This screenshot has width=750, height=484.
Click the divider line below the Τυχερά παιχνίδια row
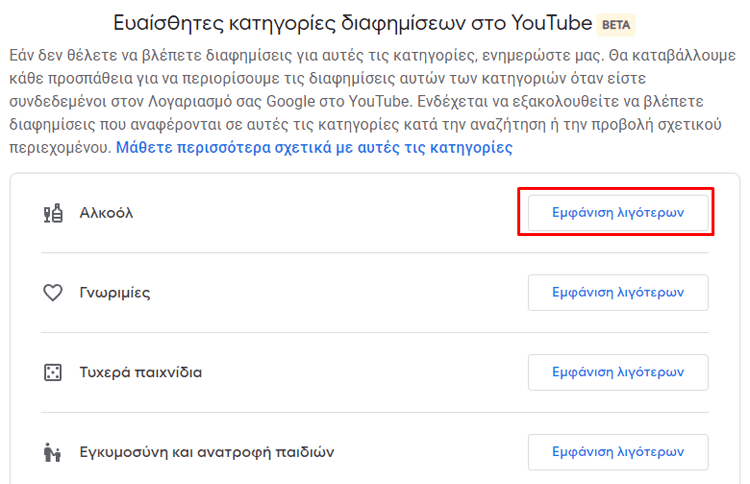coord(375,412)
